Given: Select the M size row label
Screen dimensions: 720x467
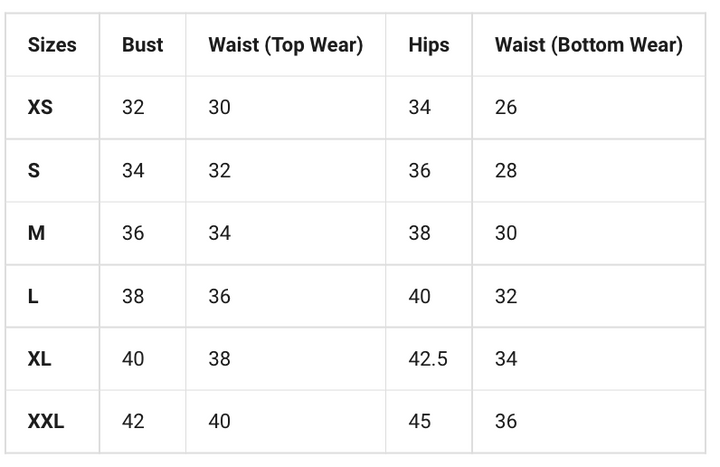Looking at the screenshot, I should click(x=36, y=233).
